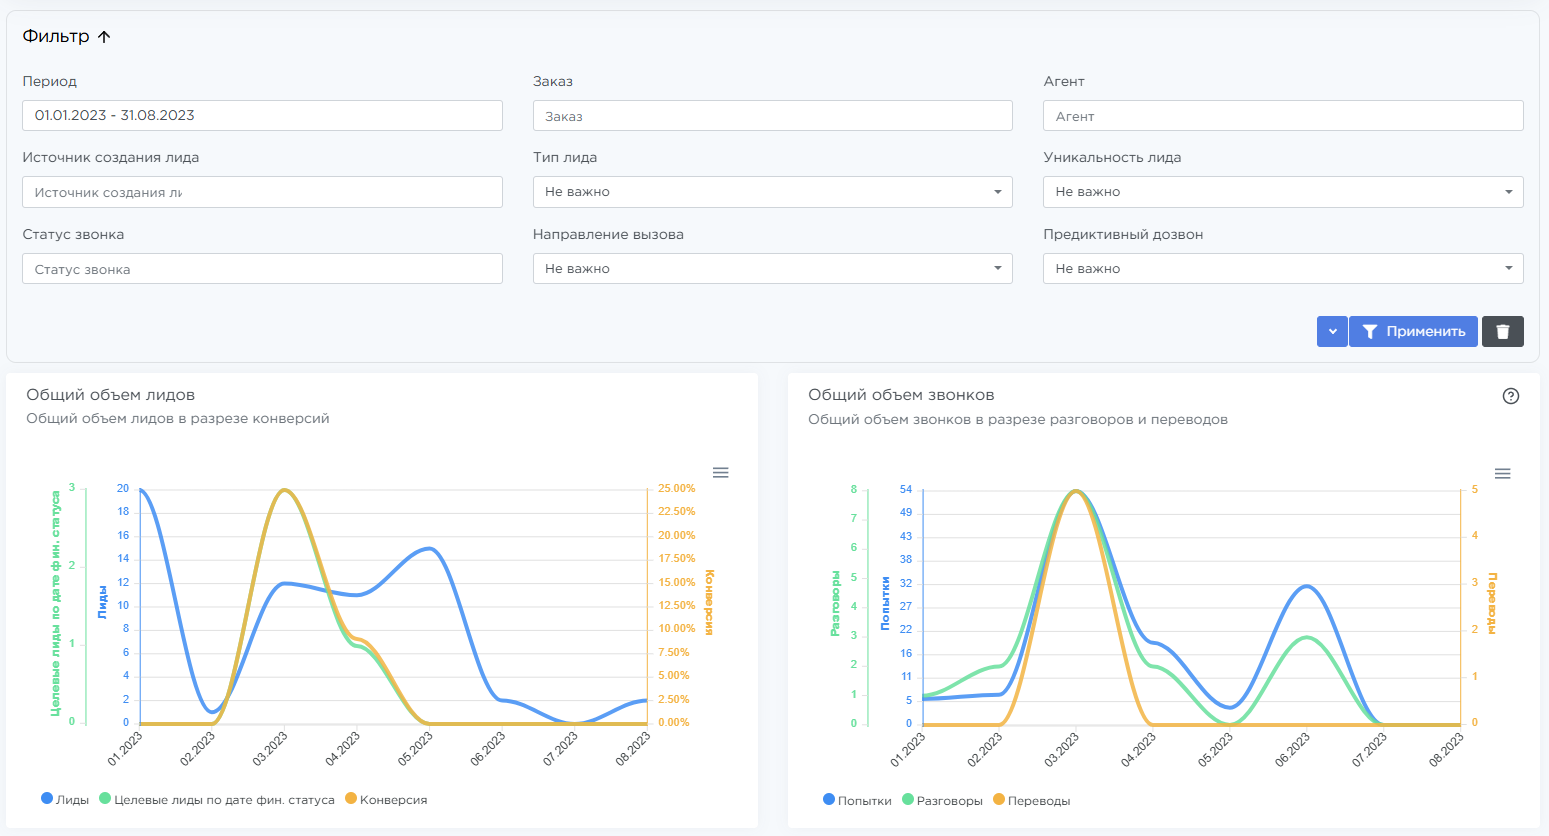1549x836 pixels.
Task: Toggle Целевые лиды по дате фин. статуса series
Action: coord(217,800)
